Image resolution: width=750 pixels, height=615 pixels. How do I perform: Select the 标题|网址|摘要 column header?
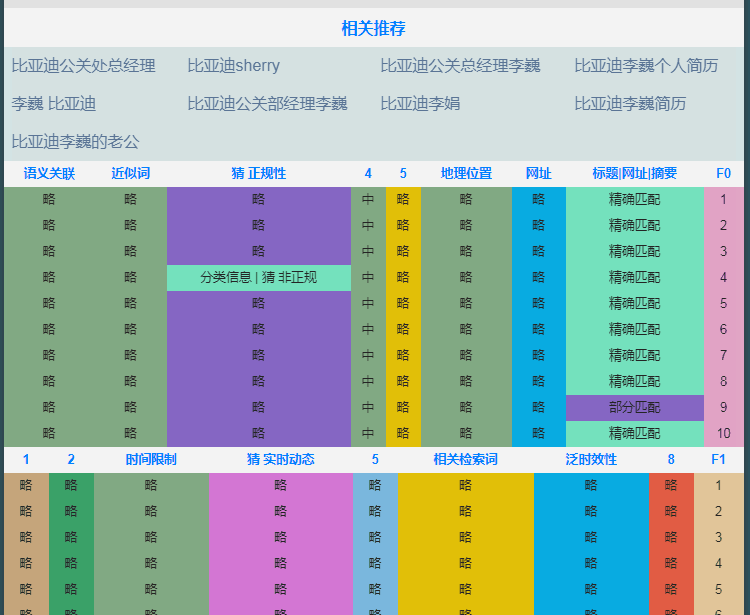(x=635, y=174)
